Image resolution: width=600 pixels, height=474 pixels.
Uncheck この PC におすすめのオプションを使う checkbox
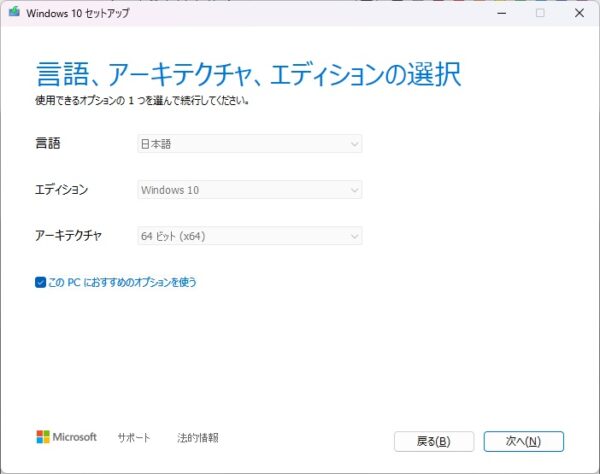point(40,282)
